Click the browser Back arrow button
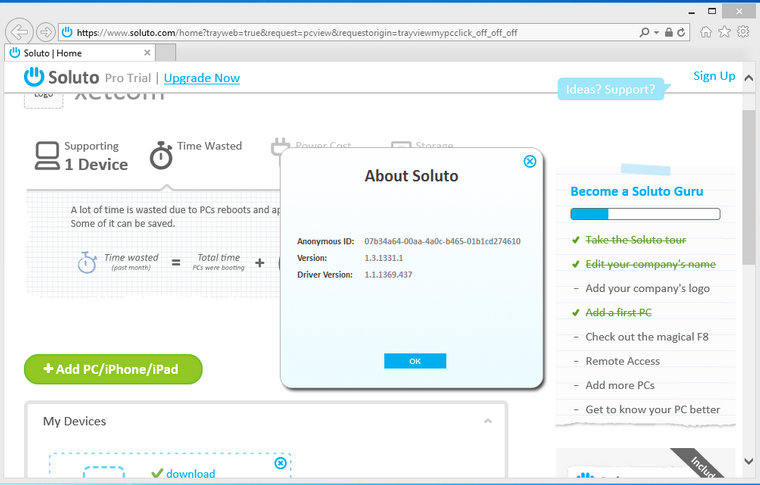Screen dimensions: 760x485 pyautogui.click(x=19, y=32)
